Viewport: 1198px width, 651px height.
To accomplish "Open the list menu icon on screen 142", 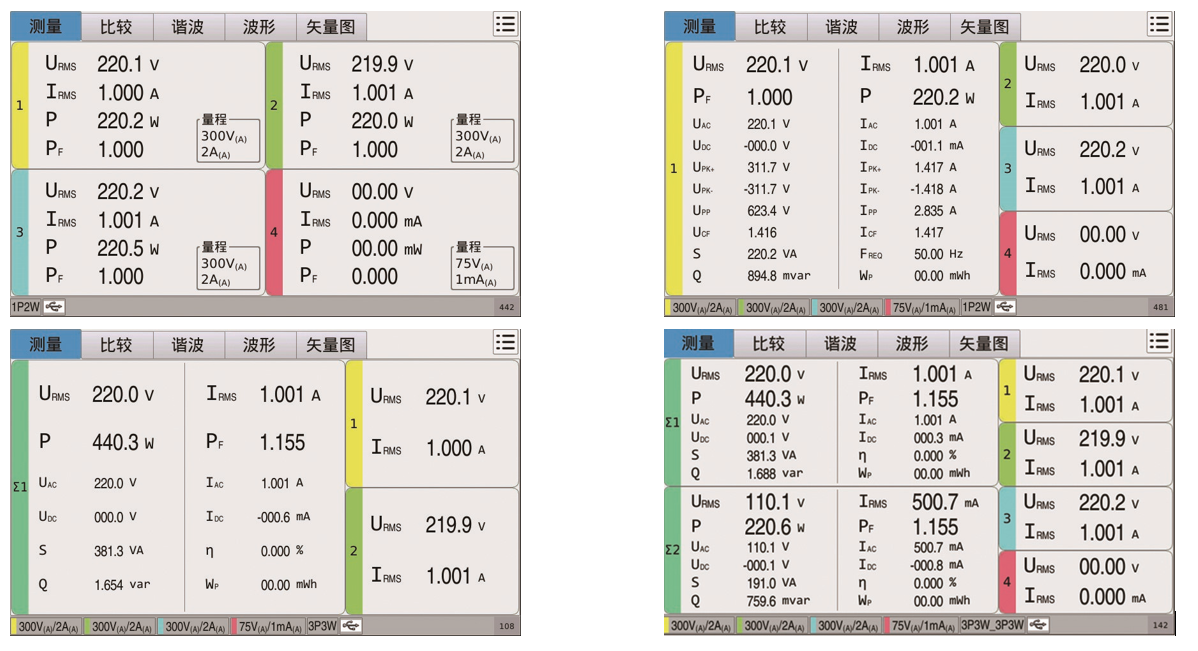I will pos(1159,342).
